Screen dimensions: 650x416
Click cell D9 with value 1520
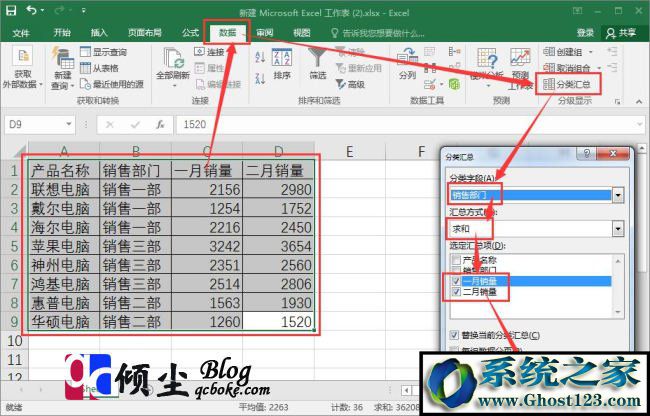(278, 322)
